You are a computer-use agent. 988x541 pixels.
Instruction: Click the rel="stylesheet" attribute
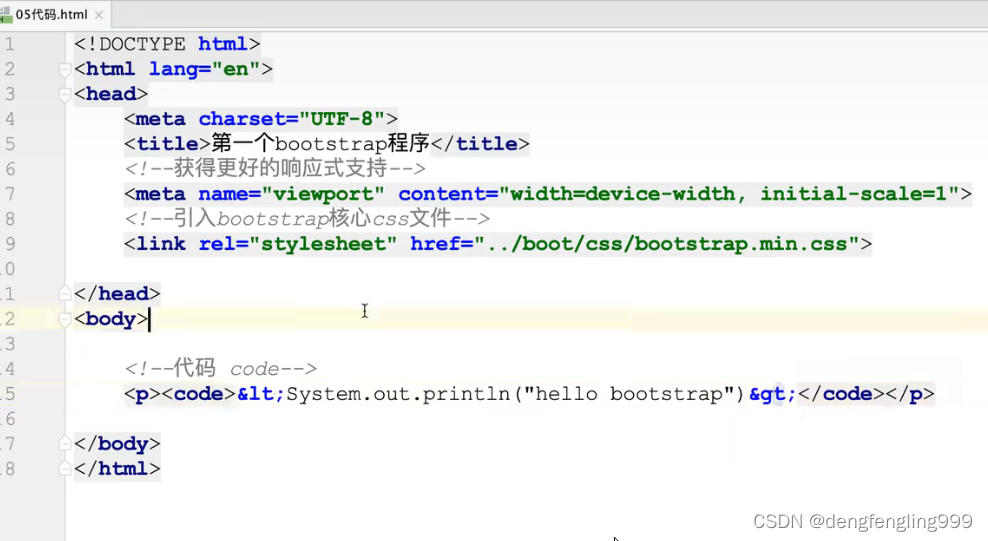298,244
